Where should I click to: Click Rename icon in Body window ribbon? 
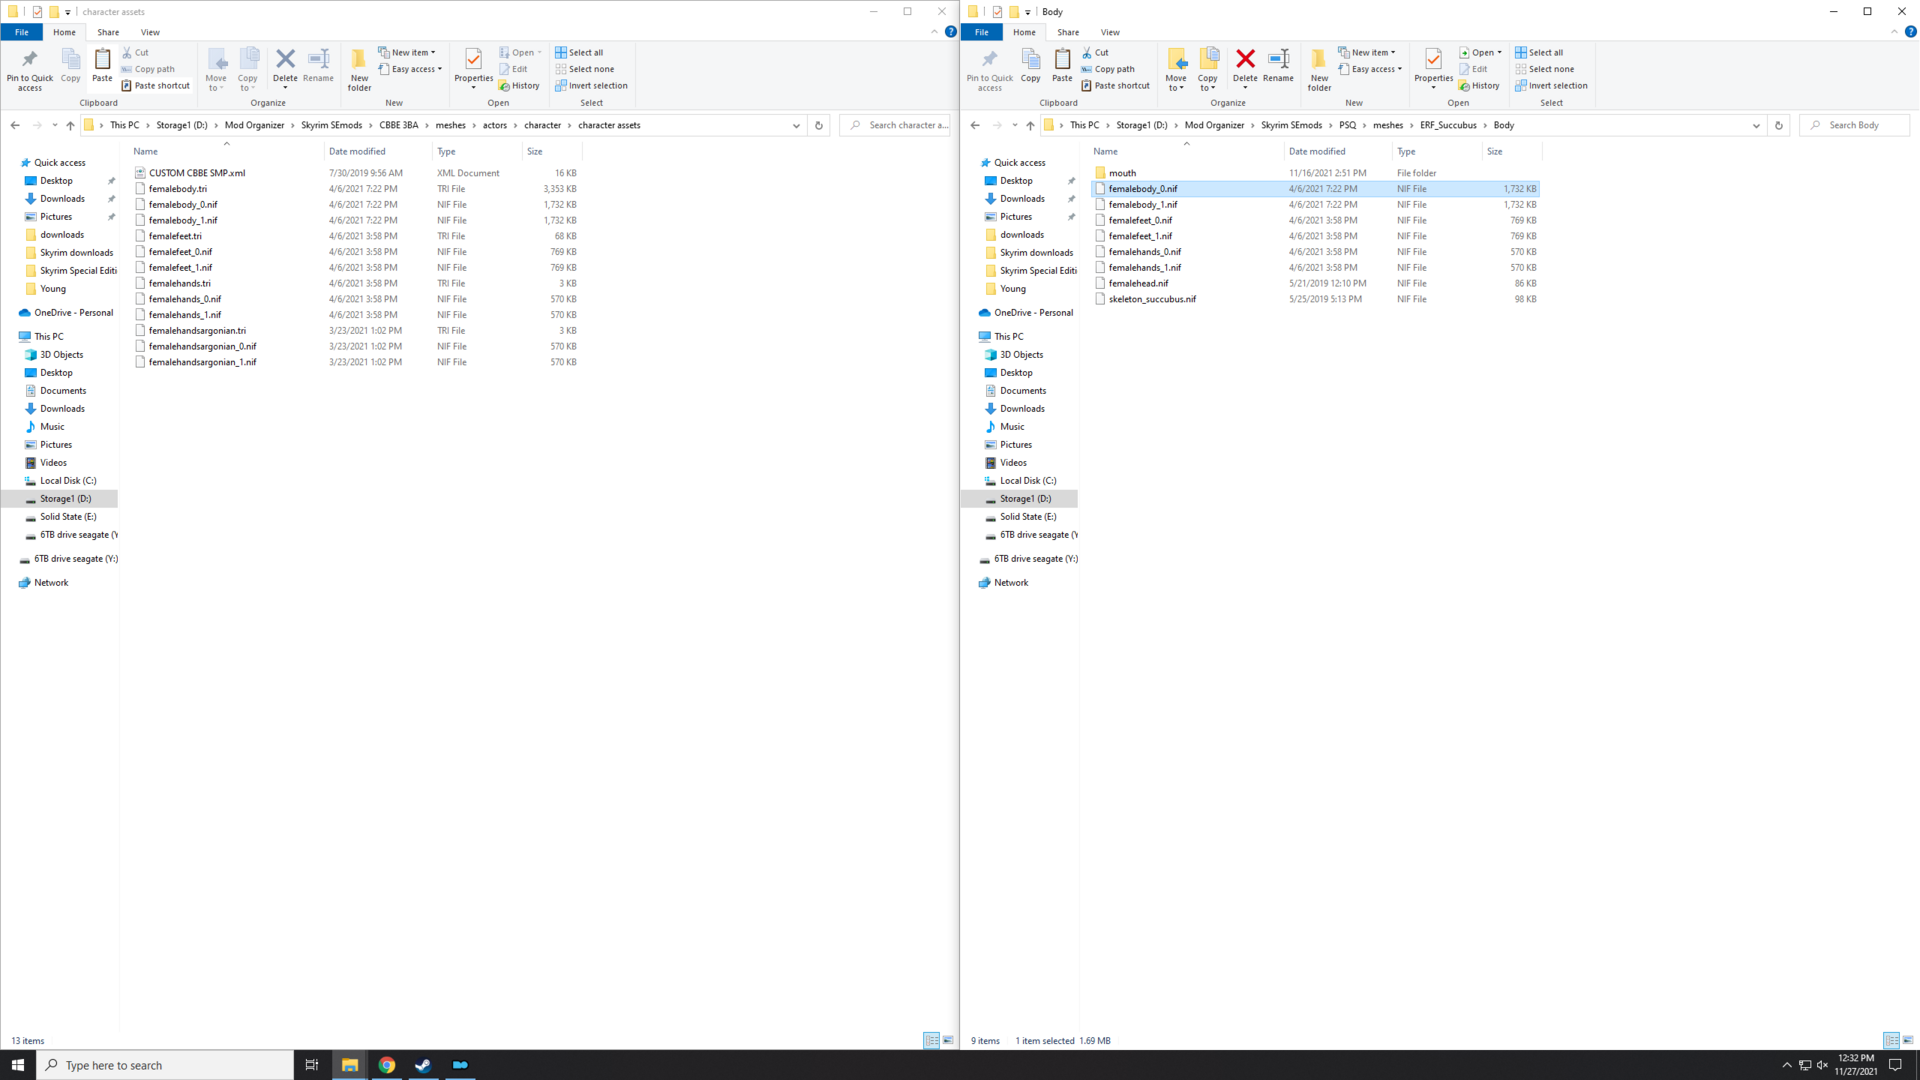1278,66
